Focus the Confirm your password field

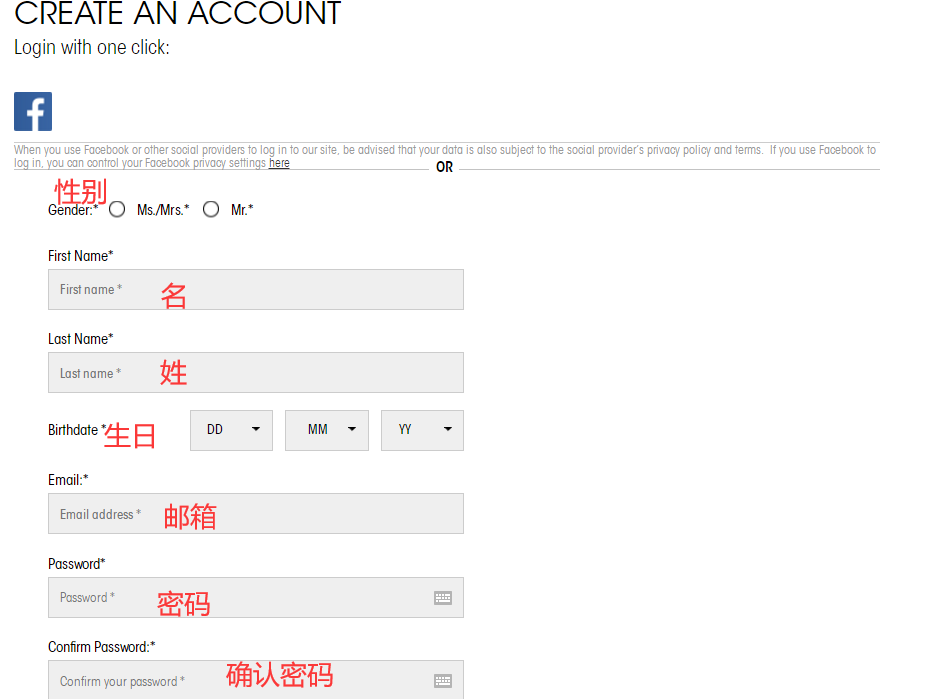click(256, 680)
